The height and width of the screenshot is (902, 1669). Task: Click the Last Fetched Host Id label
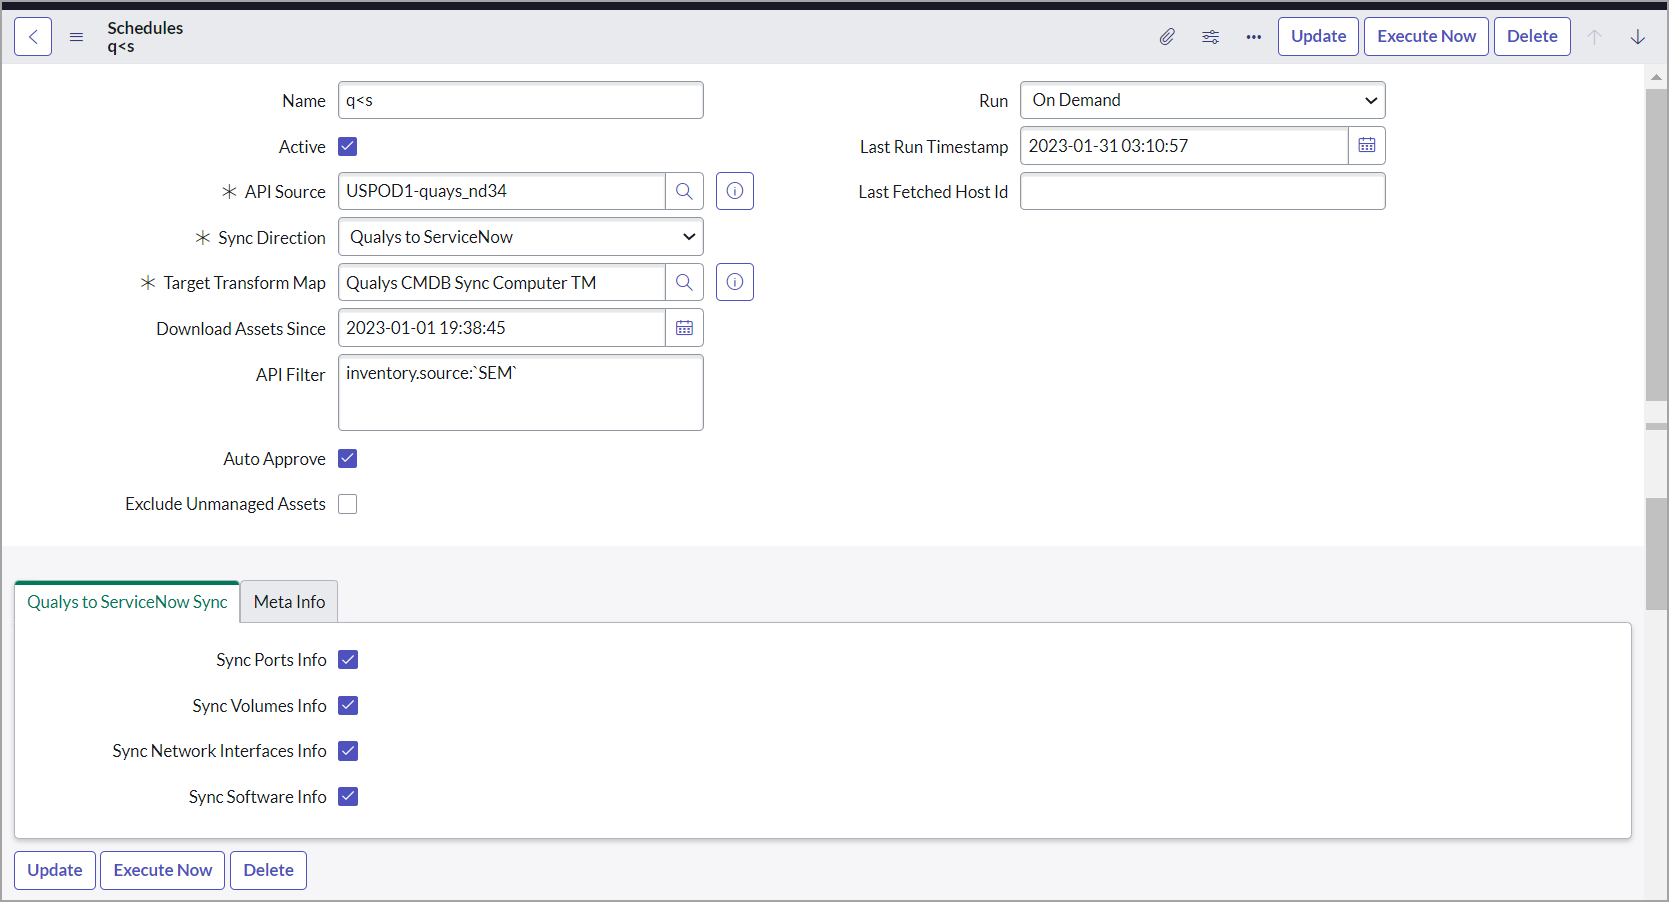pyautogui.click(x=933, y=192)
